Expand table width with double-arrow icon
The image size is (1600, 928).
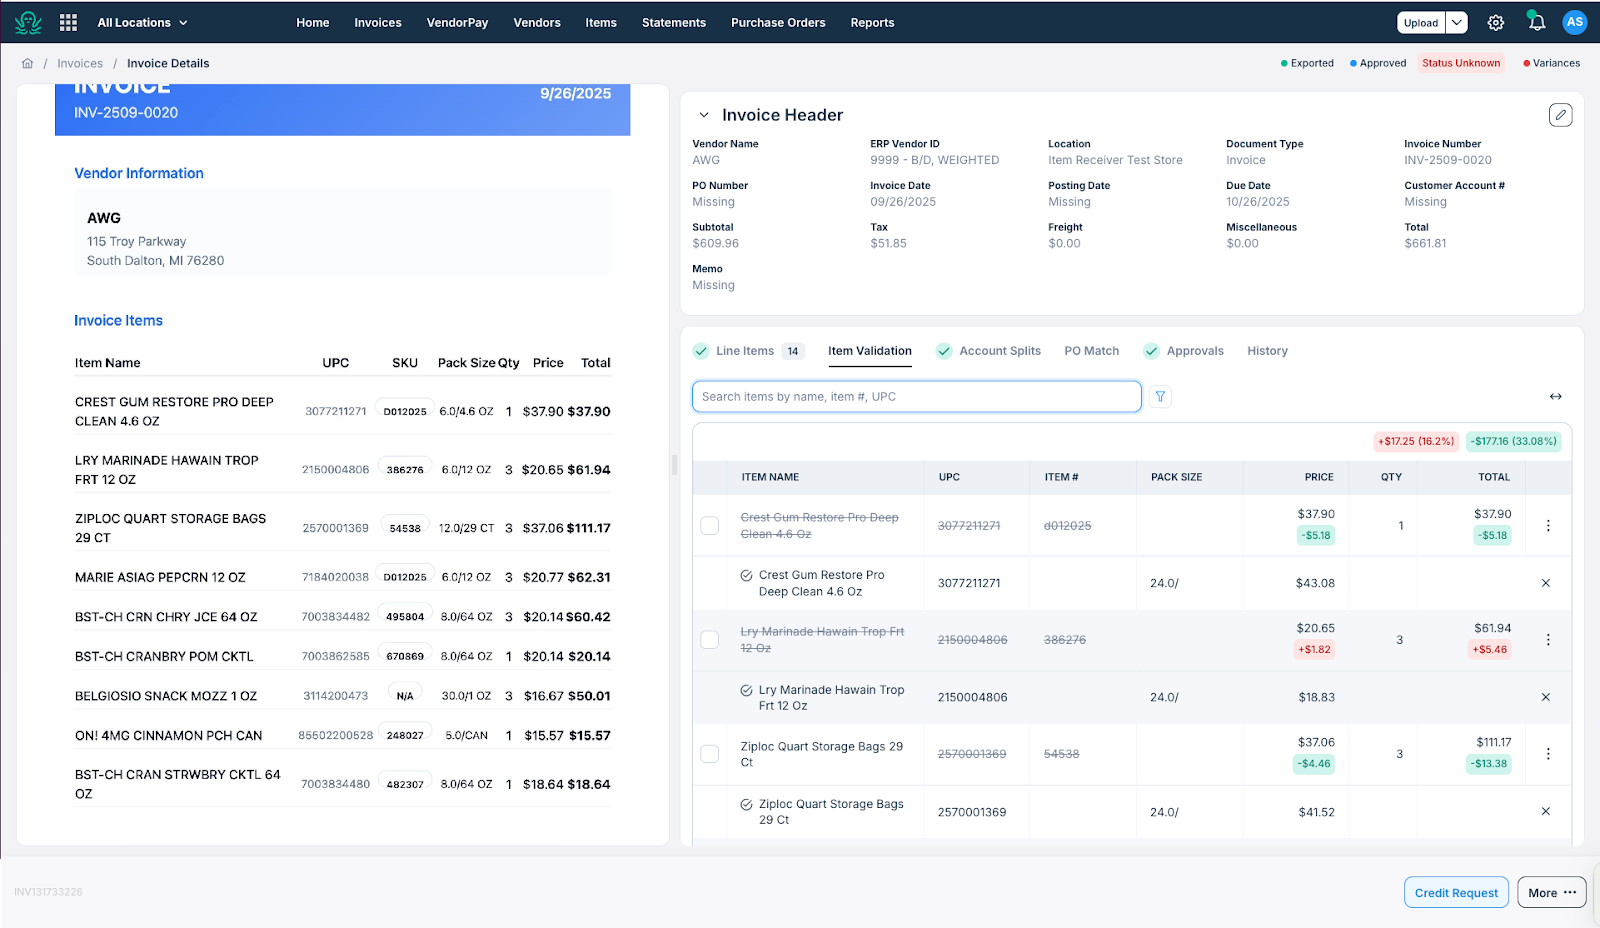pos(1556,397)
